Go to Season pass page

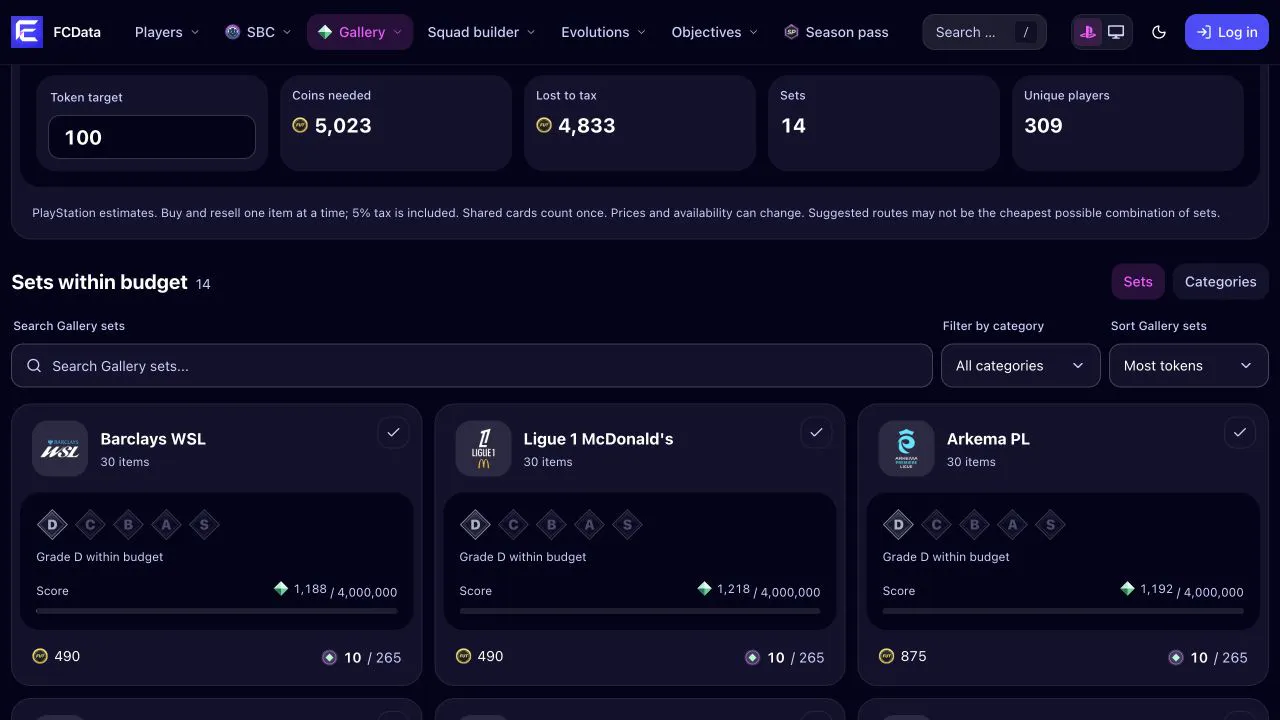(836, 32)
